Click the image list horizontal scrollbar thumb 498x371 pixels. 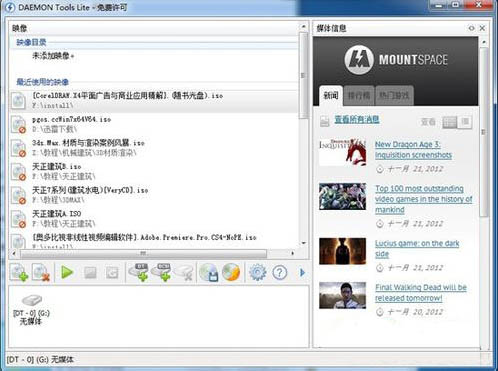(x=144, y=254)
